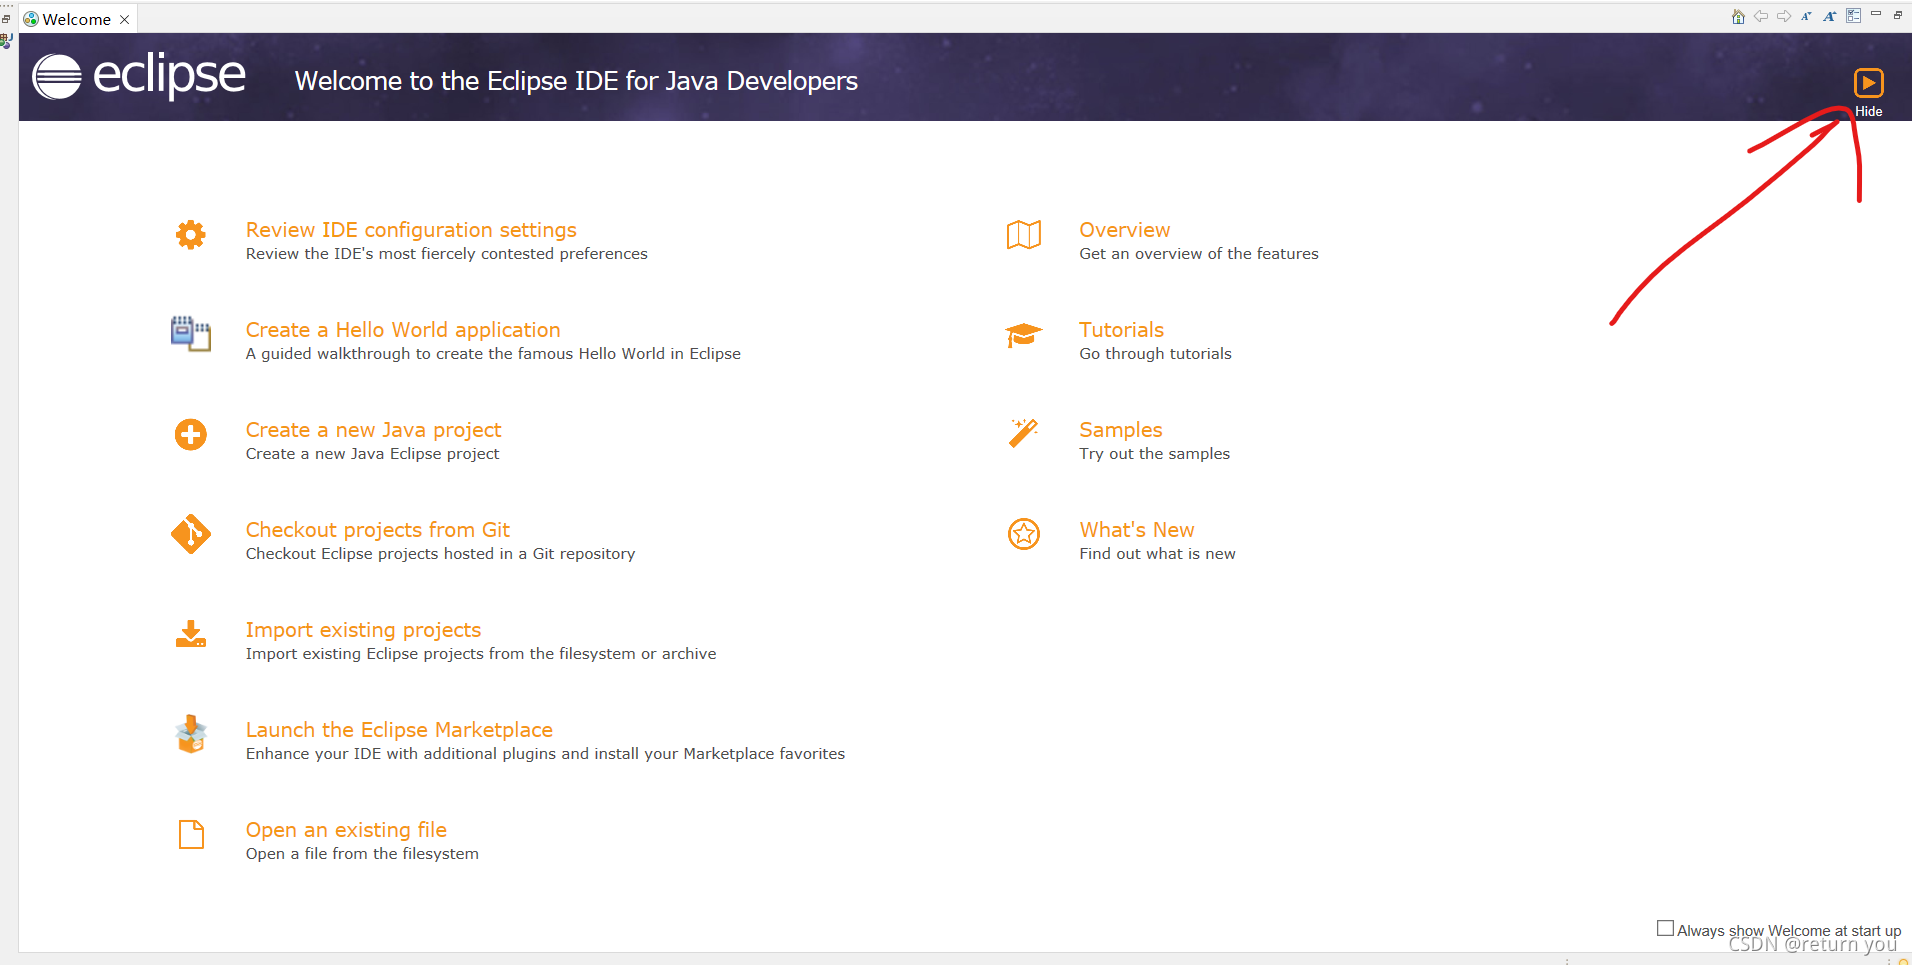
Task: Click the Home house icon in toolbar
Action: [1738, 16]
